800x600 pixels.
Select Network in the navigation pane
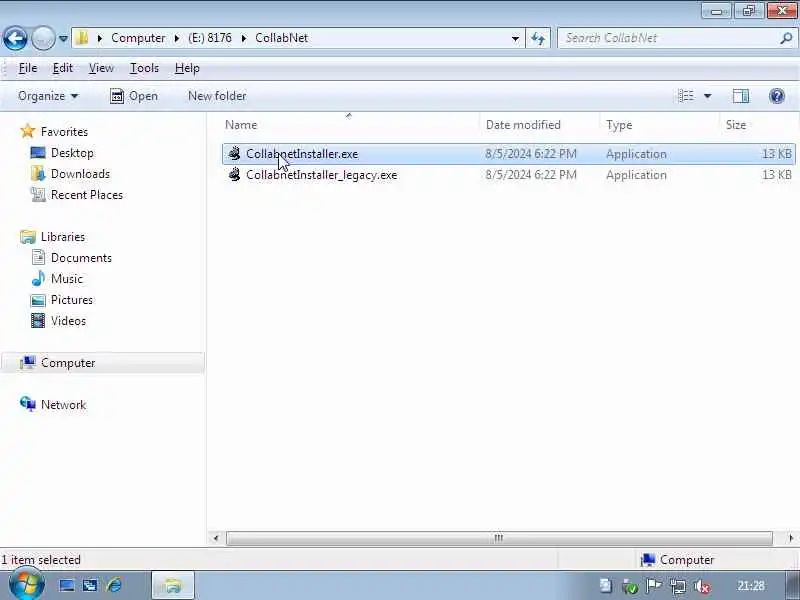[x=63, y=405]
